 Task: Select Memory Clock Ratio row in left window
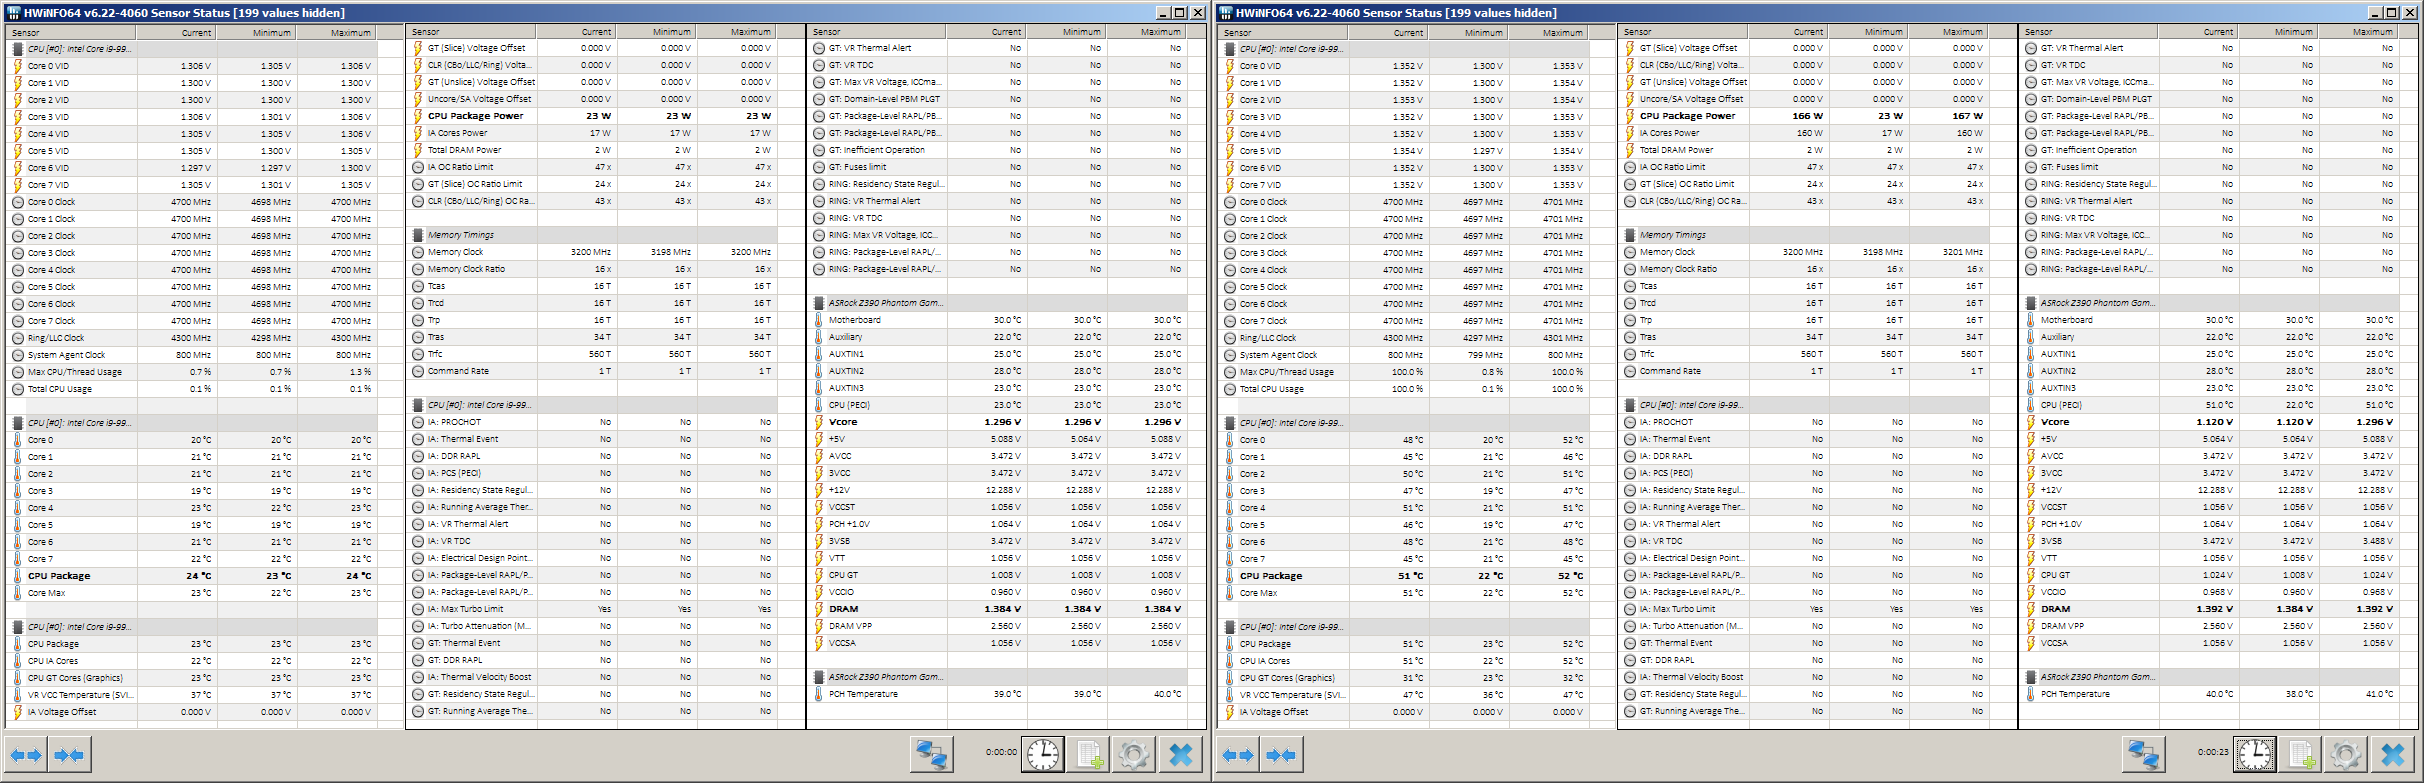coord(593,269)
